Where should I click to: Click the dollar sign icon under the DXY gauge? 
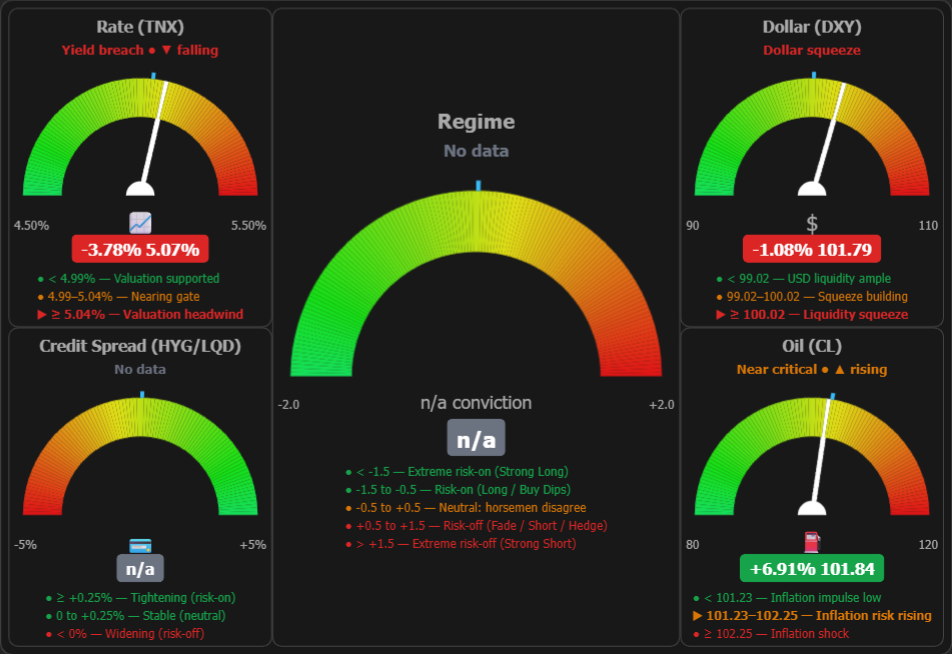pos(812,224)
